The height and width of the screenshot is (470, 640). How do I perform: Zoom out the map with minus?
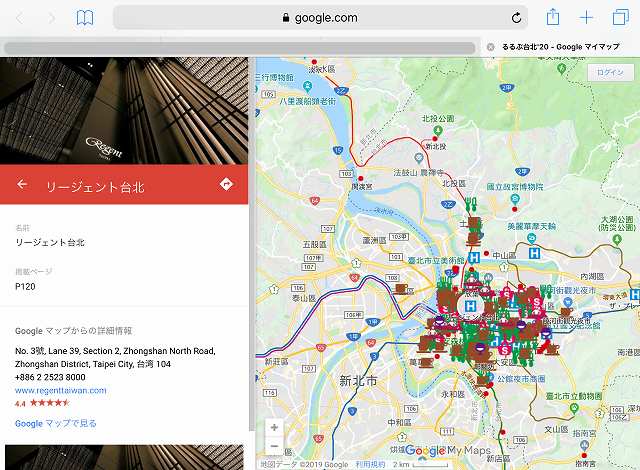(x=274, y=446)
